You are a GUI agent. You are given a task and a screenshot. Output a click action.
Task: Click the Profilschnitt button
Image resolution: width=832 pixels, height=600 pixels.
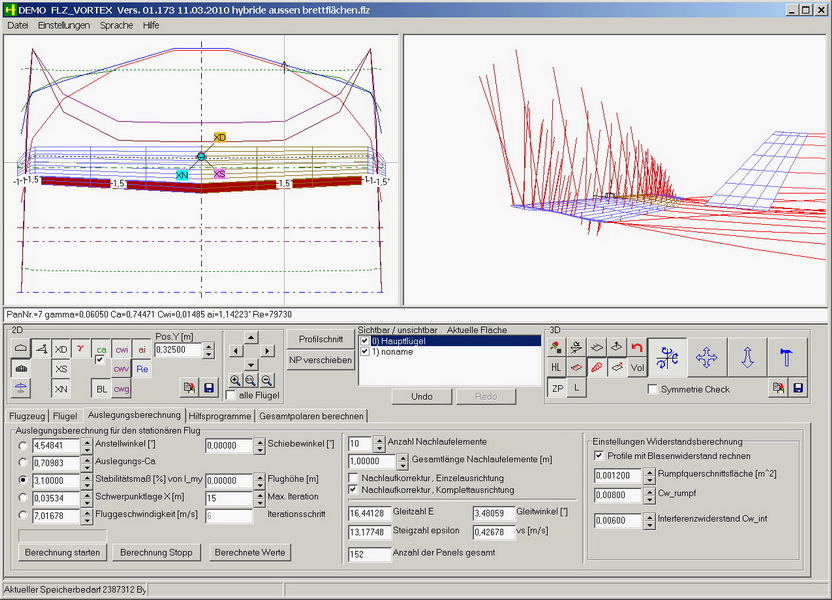point(320,339)
